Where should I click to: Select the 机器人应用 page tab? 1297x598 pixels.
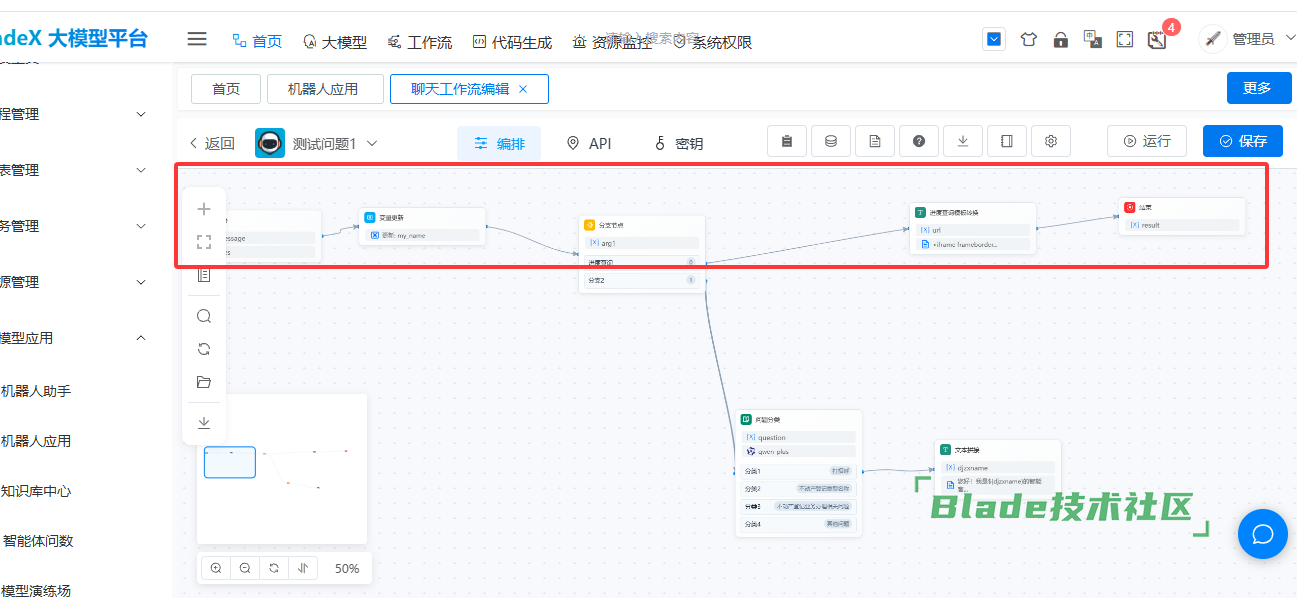tap(325, 89)
